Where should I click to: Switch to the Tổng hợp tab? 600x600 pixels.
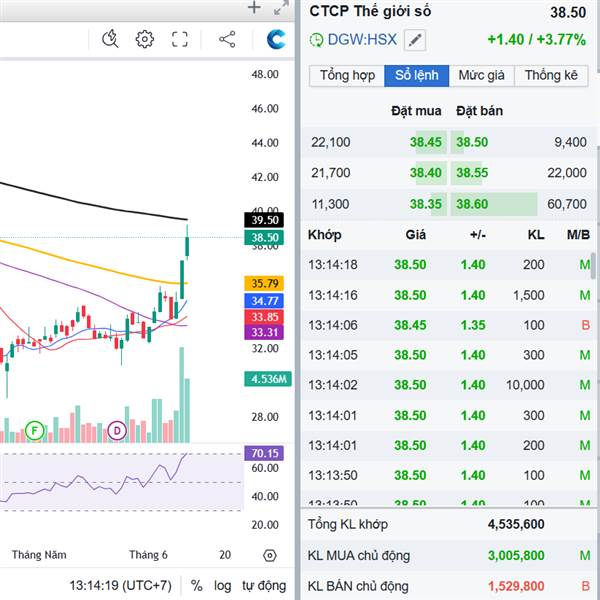[x=347, y=75]
